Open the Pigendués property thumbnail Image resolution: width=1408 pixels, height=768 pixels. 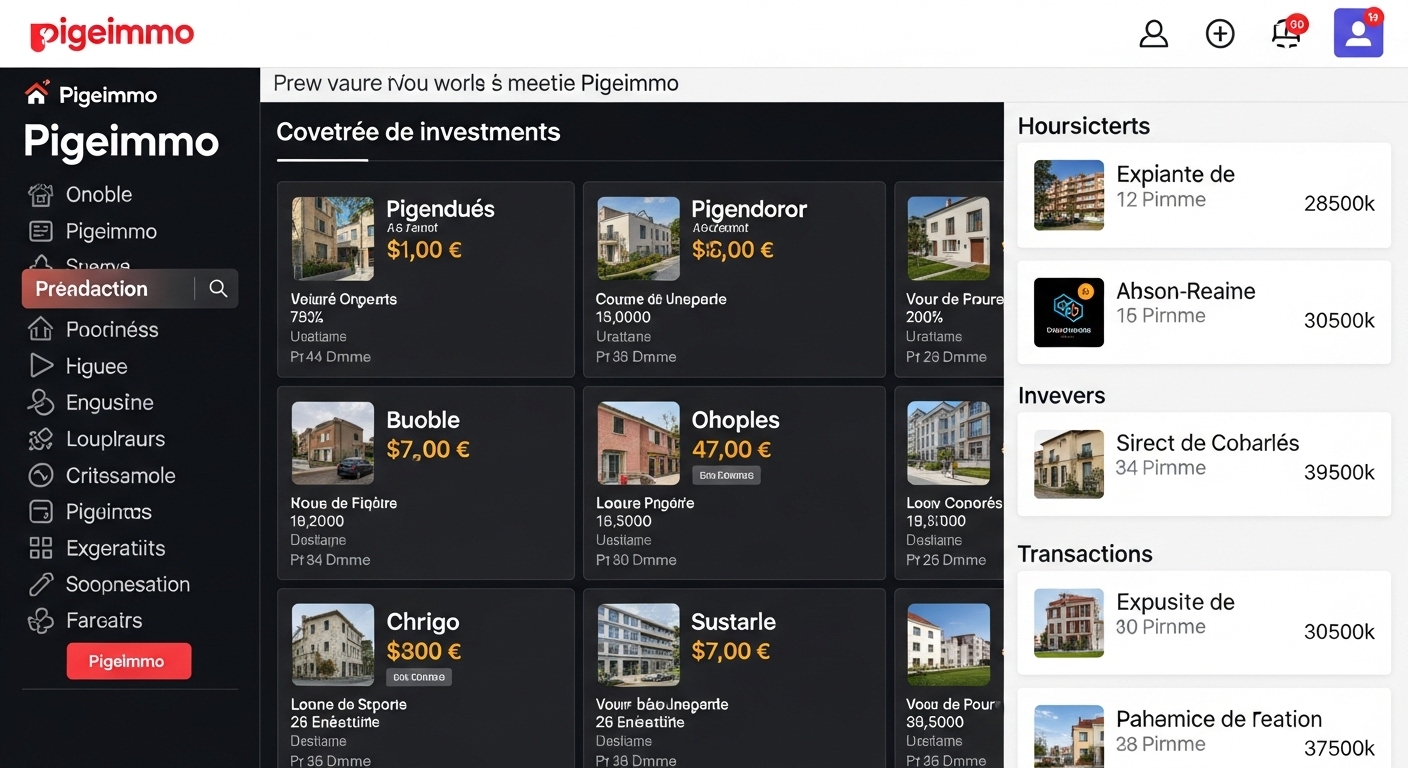(x=332, y=238)
